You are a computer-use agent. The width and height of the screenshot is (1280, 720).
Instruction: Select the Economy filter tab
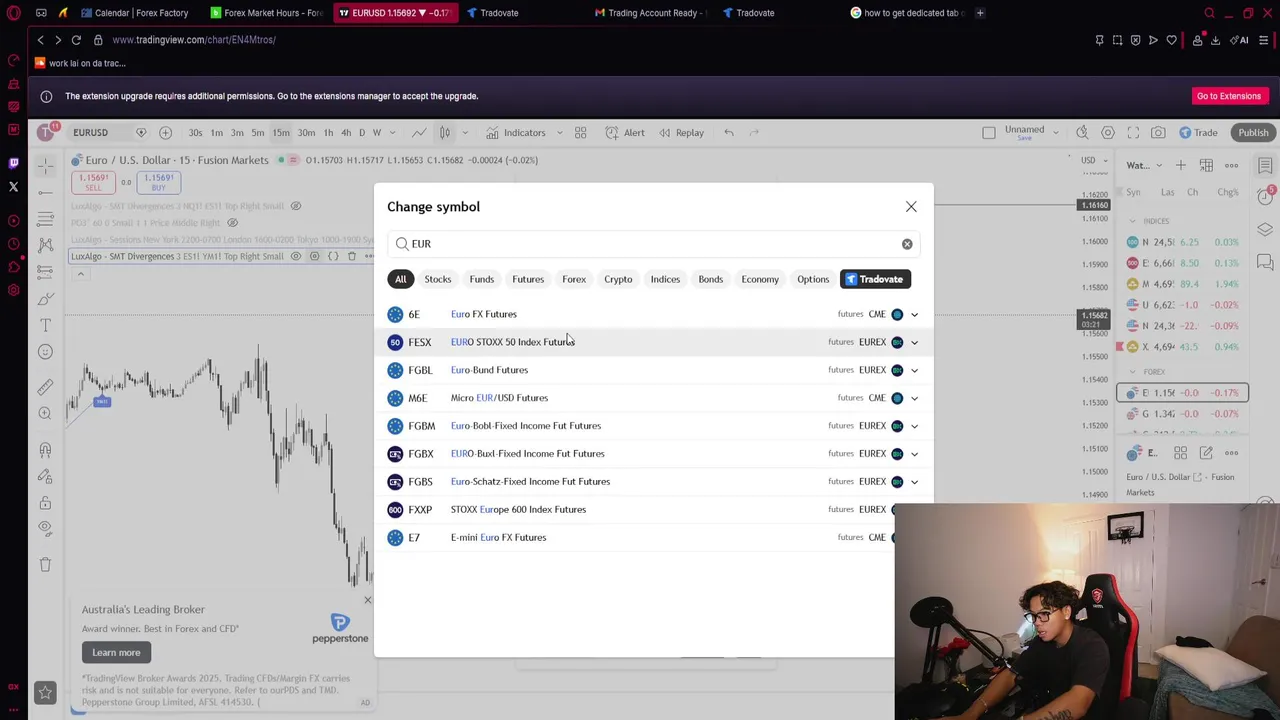click(760, 279)
